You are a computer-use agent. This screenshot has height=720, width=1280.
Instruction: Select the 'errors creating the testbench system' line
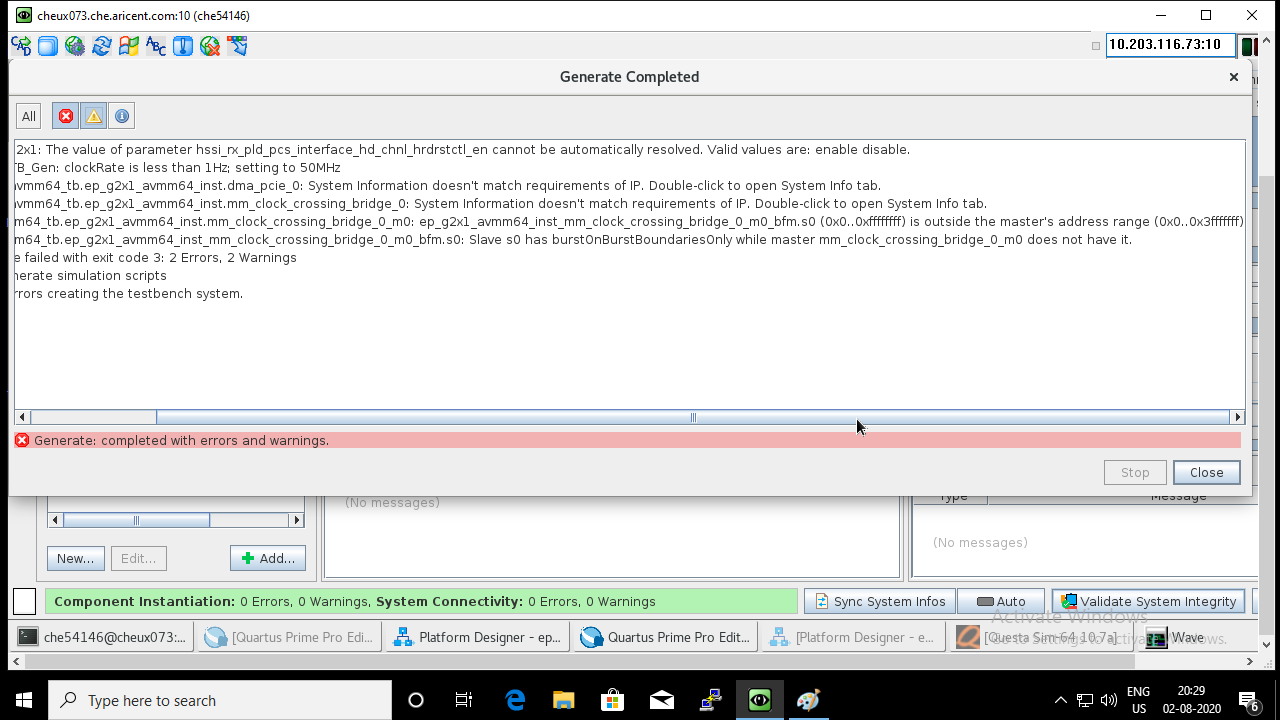129,294
